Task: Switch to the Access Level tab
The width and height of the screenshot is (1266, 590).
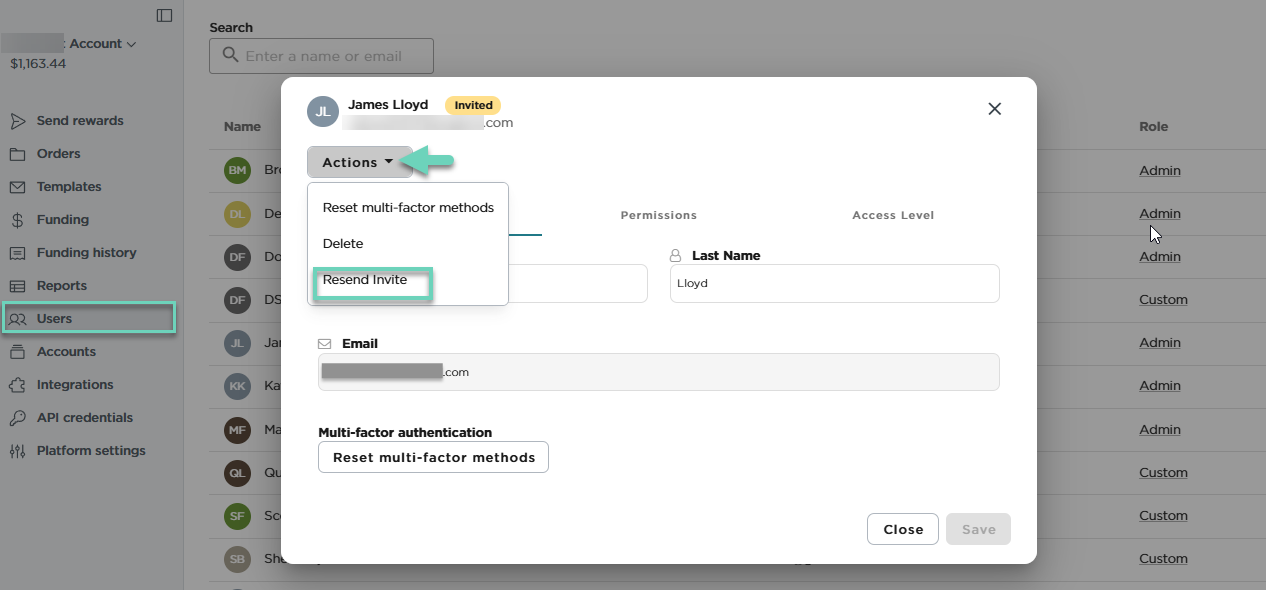Action: coord(893,215)
